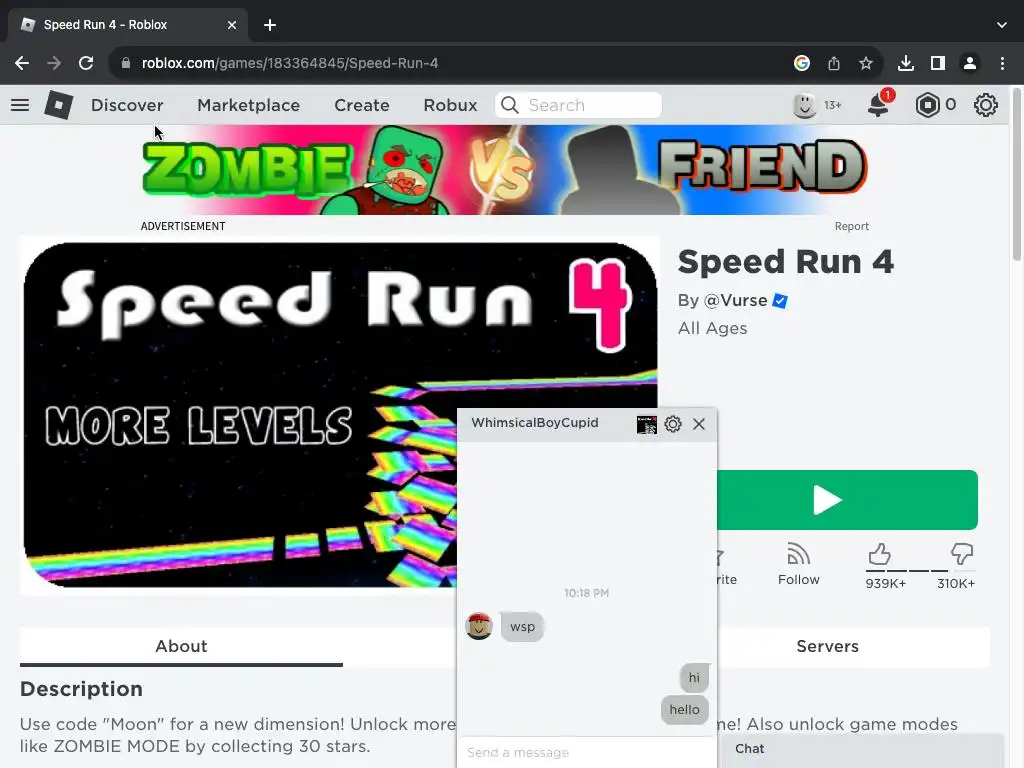
Task: Reload the page
Action: 86,63
